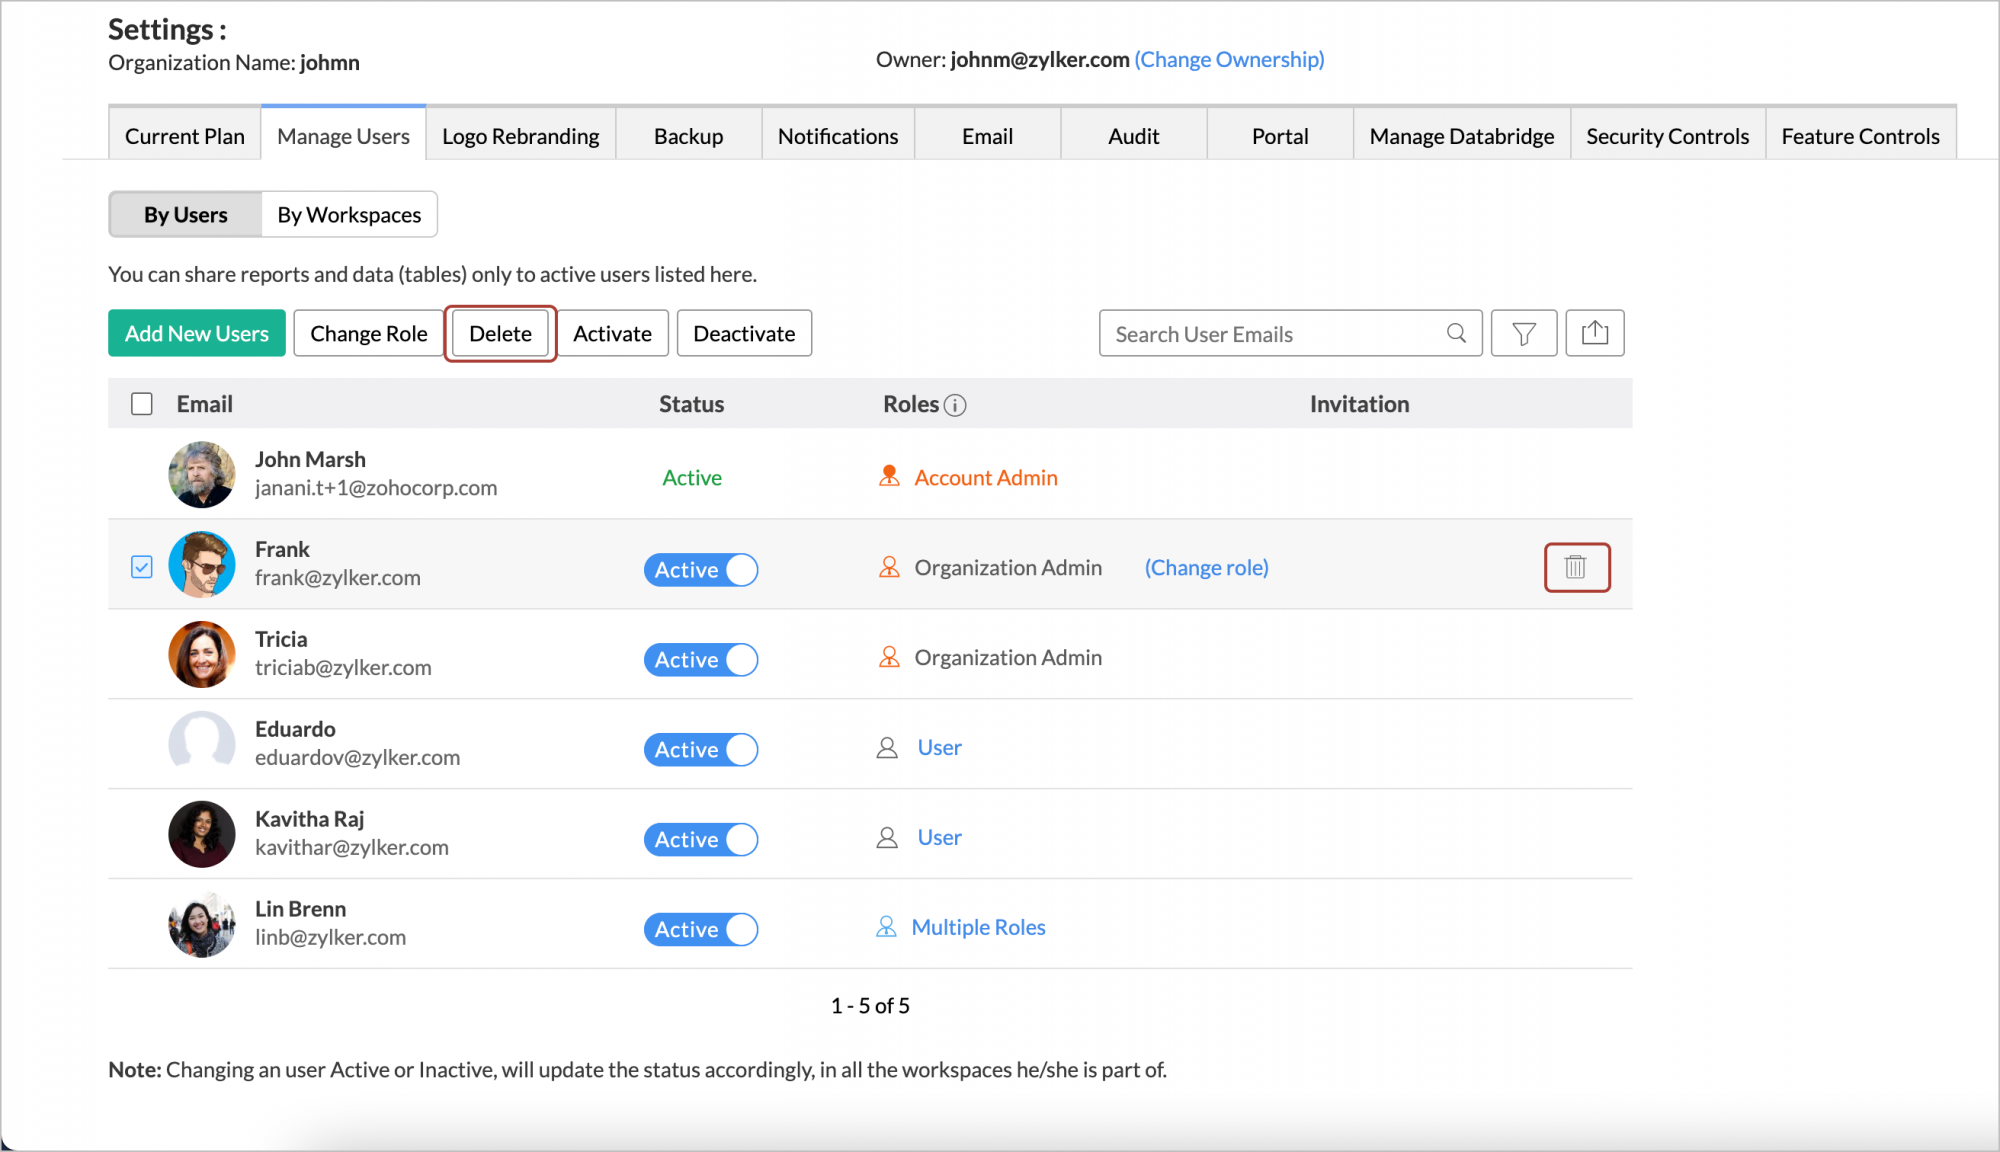Click Lin Brenn's Multiple Roles icon
This screenshot has width=2000, height=1152.
[886, 928]
